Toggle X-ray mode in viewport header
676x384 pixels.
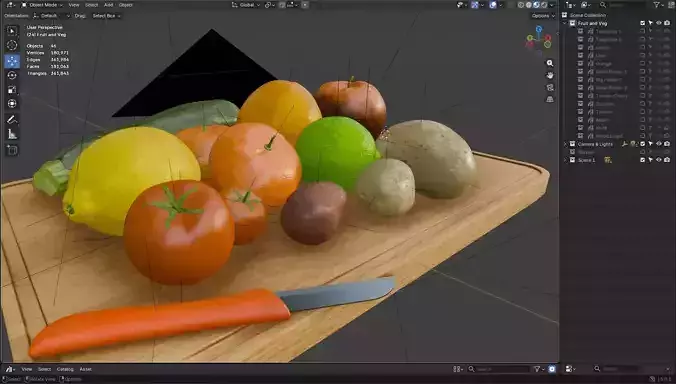(512, 5)
